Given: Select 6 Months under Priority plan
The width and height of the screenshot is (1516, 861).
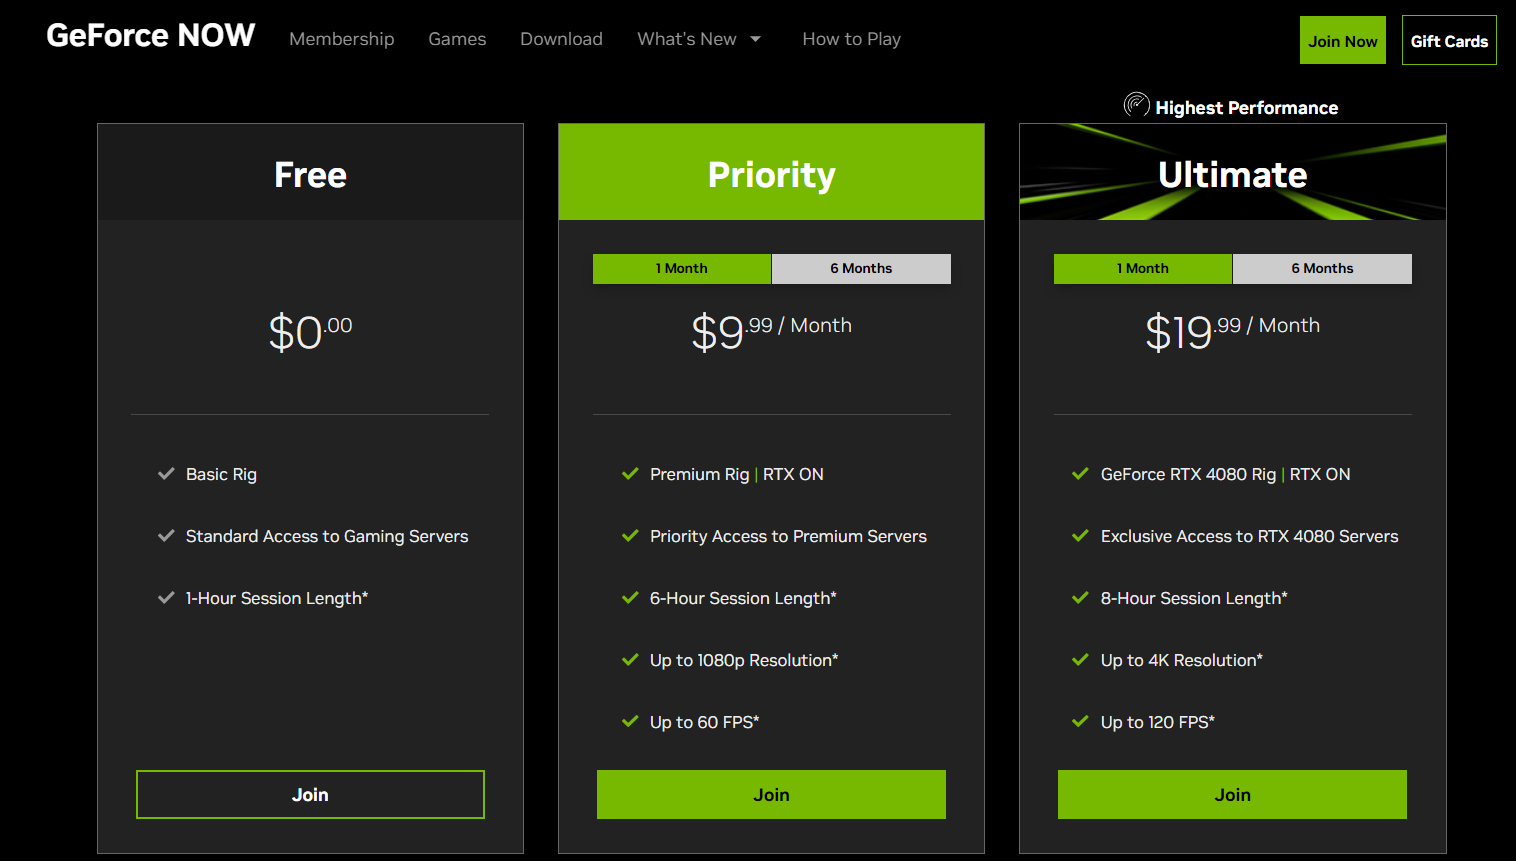Looking at the screenshot, I should coord(861,268).
